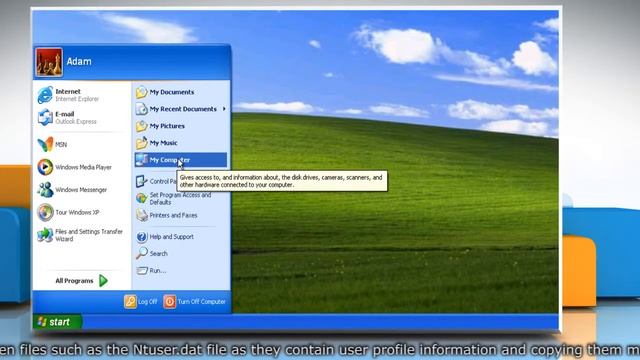Click the Turn Off Computer power icon
This screenshot has width=640, height=360.
pos(169,302)
